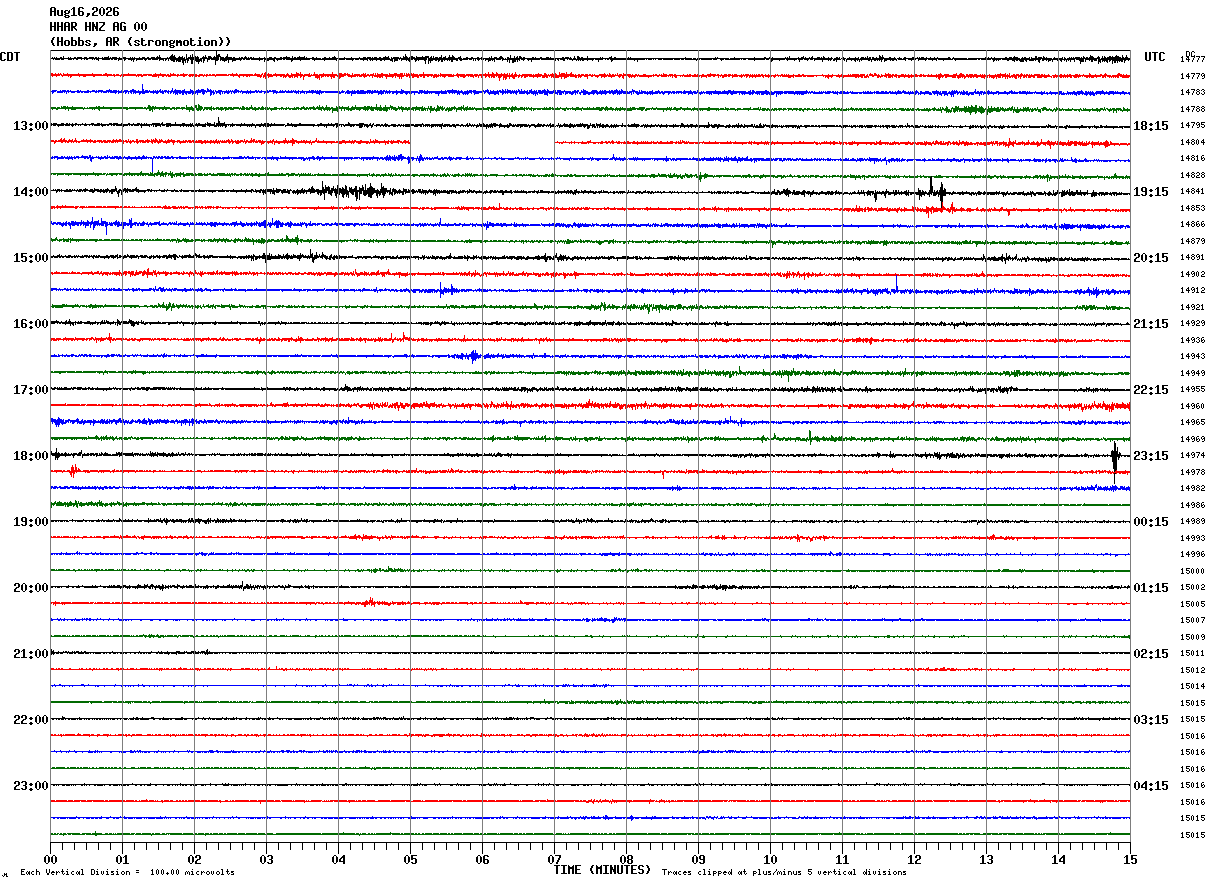Click the TIME (MINUTES) axis label
Viewport: 1210px width, 886px height.
tap(602, 870)
